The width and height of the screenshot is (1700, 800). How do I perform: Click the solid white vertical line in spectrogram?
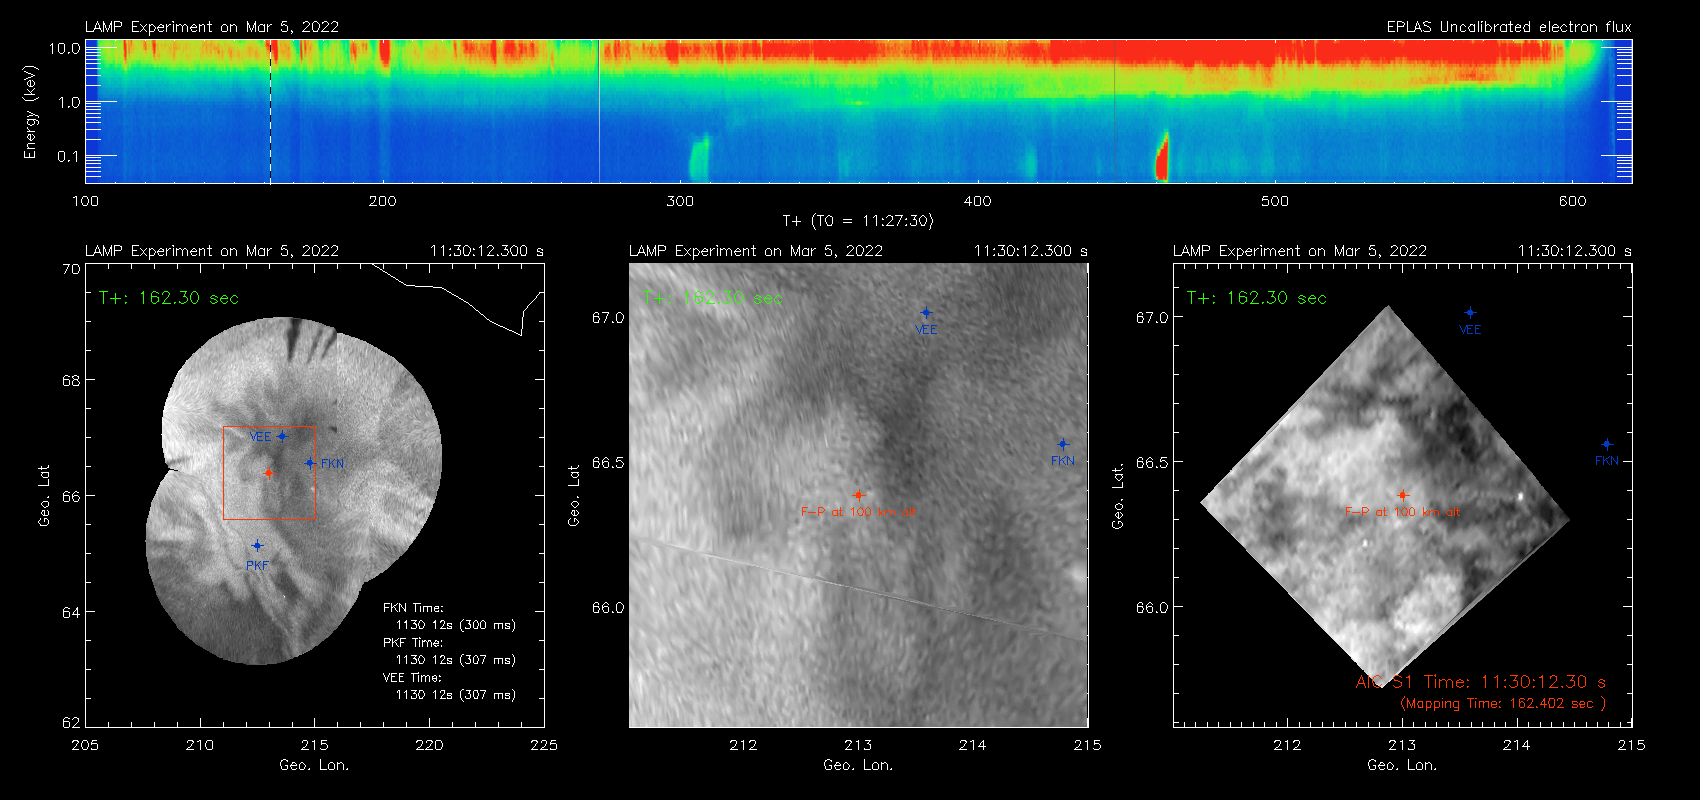599,111
